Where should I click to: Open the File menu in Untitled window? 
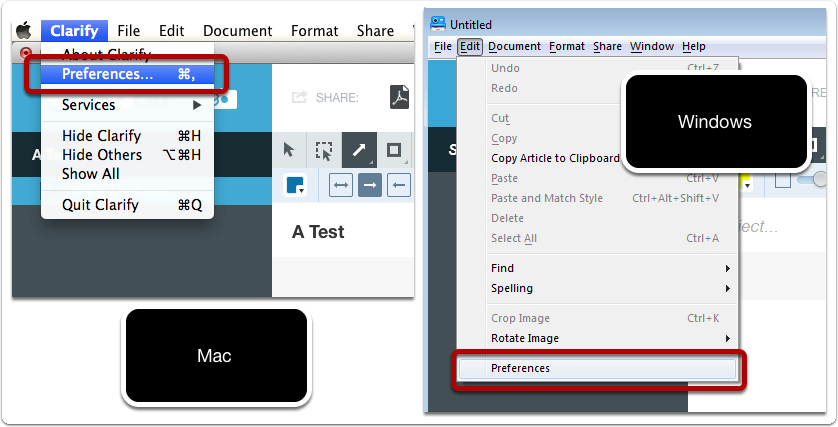tap(443, 46)
